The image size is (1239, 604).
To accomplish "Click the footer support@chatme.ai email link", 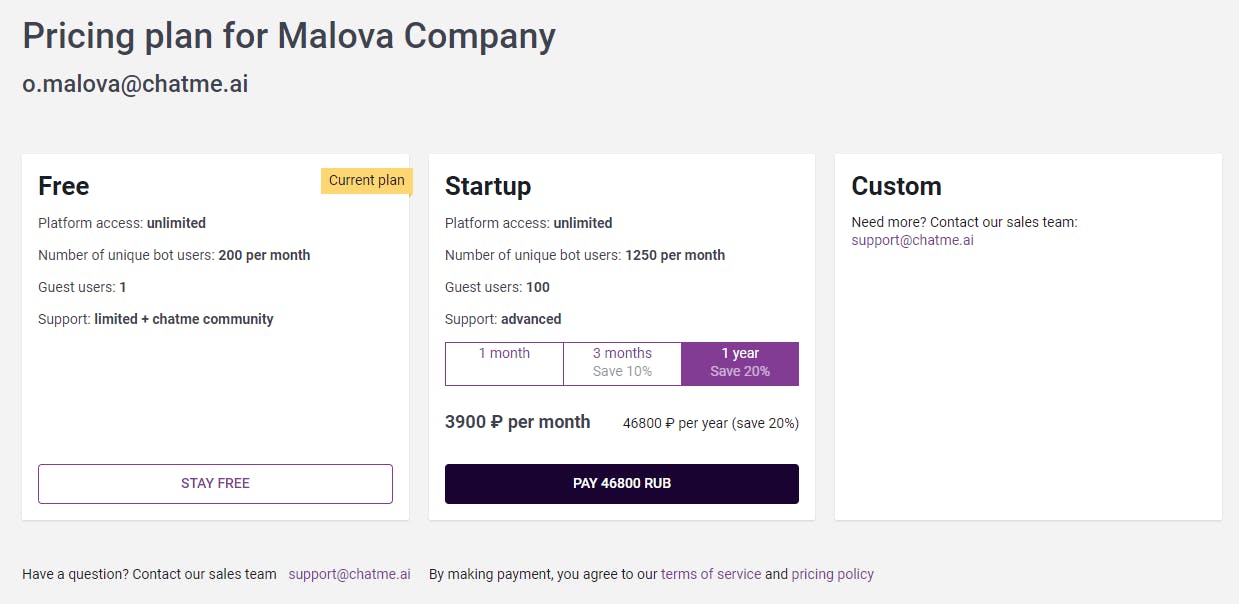I will 349,574.
